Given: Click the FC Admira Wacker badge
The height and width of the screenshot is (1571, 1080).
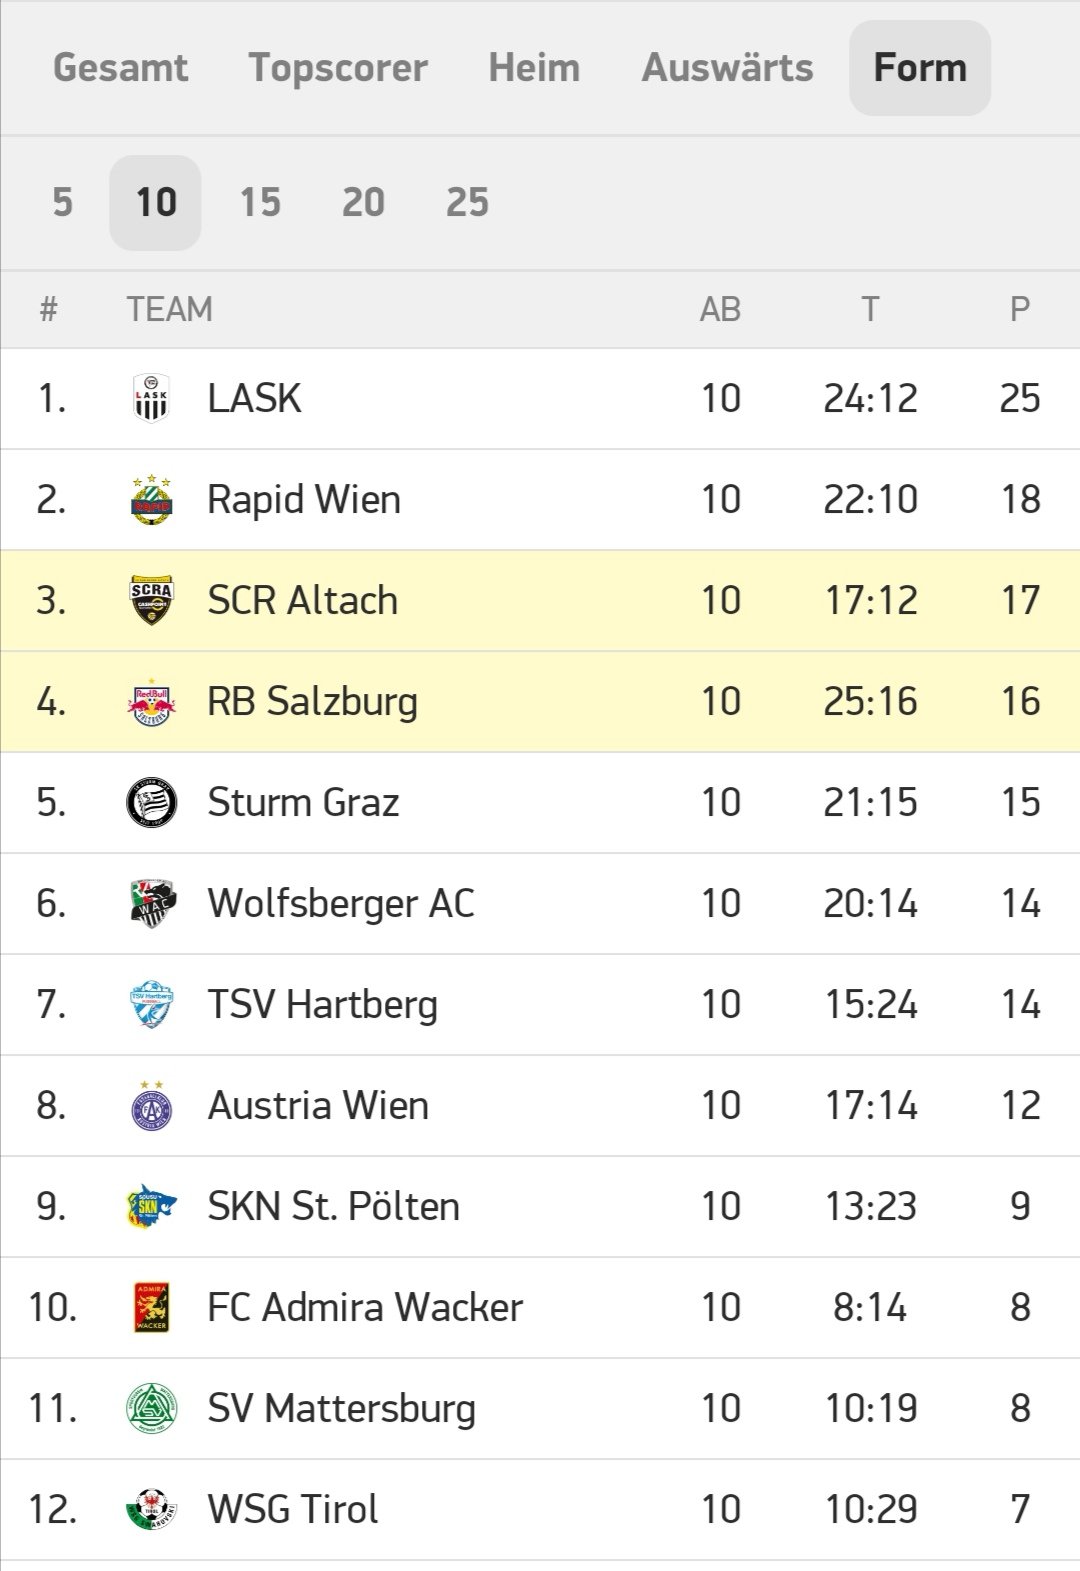Looking at the screenshot, I should click(x=151, y=1307).
